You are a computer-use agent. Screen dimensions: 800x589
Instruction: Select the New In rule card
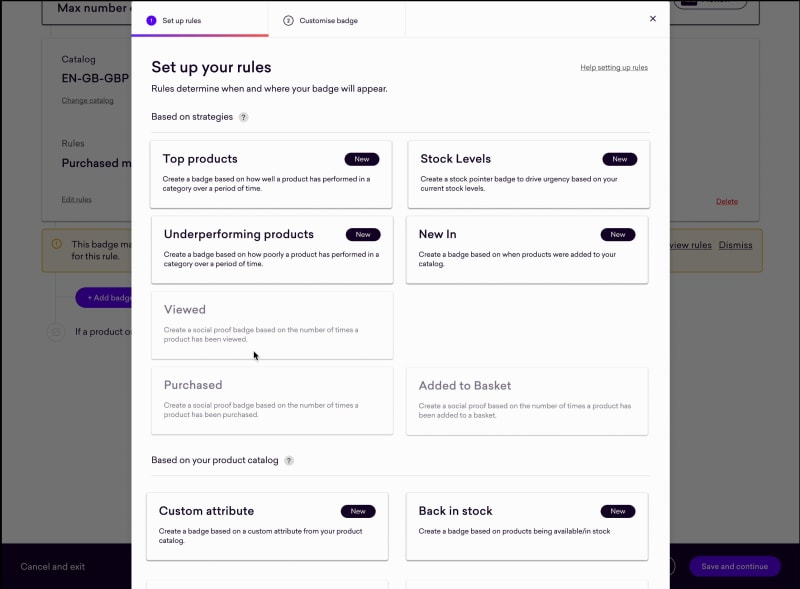click(527, 249)
